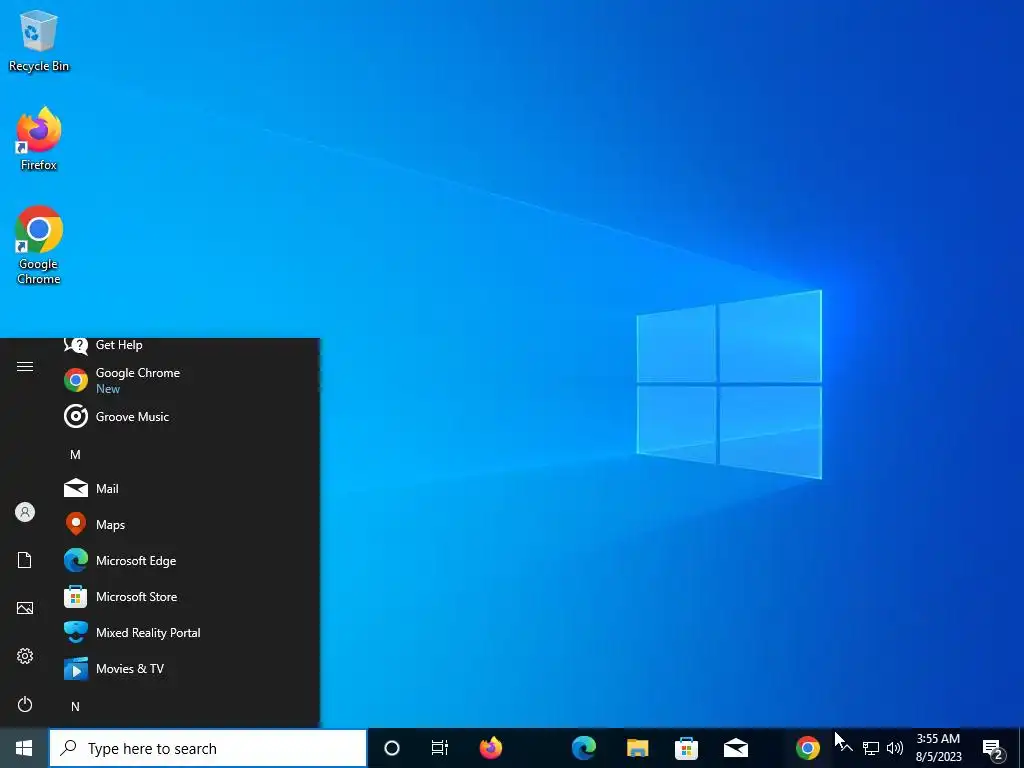
Task: Click the network icon in system tray
Action: [871, 748]
